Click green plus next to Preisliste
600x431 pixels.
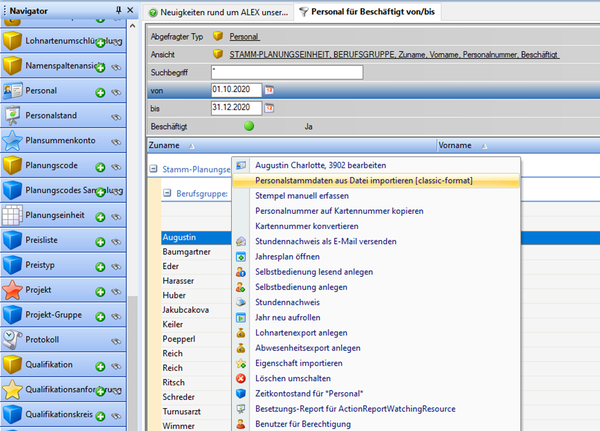point(100,242)
